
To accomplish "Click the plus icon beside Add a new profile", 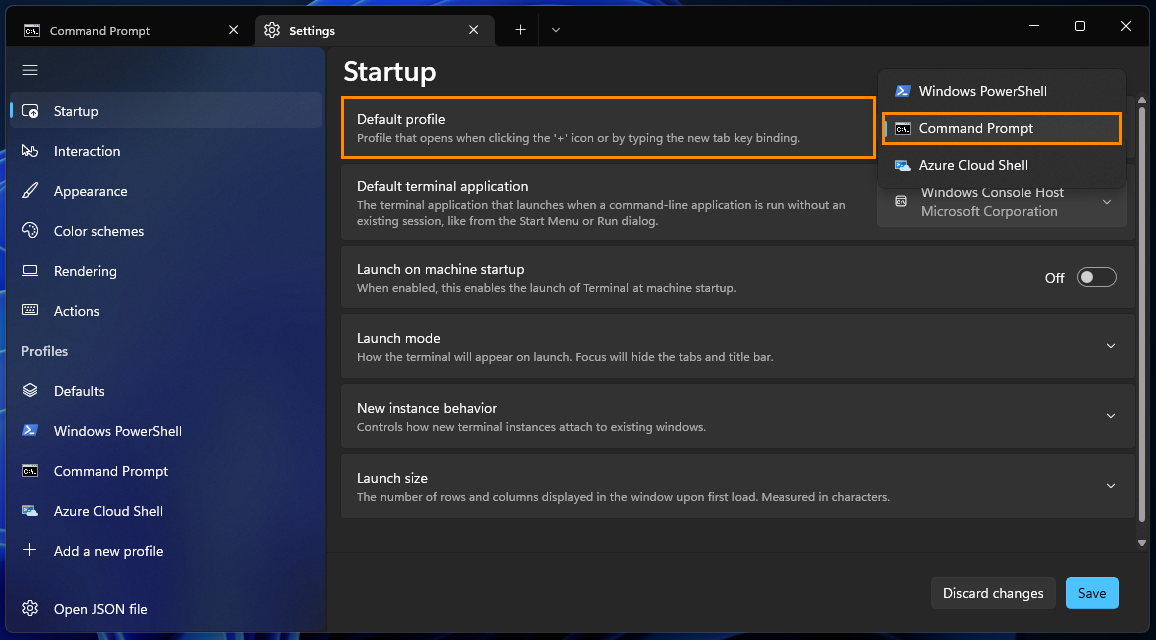I will [29, 550].
